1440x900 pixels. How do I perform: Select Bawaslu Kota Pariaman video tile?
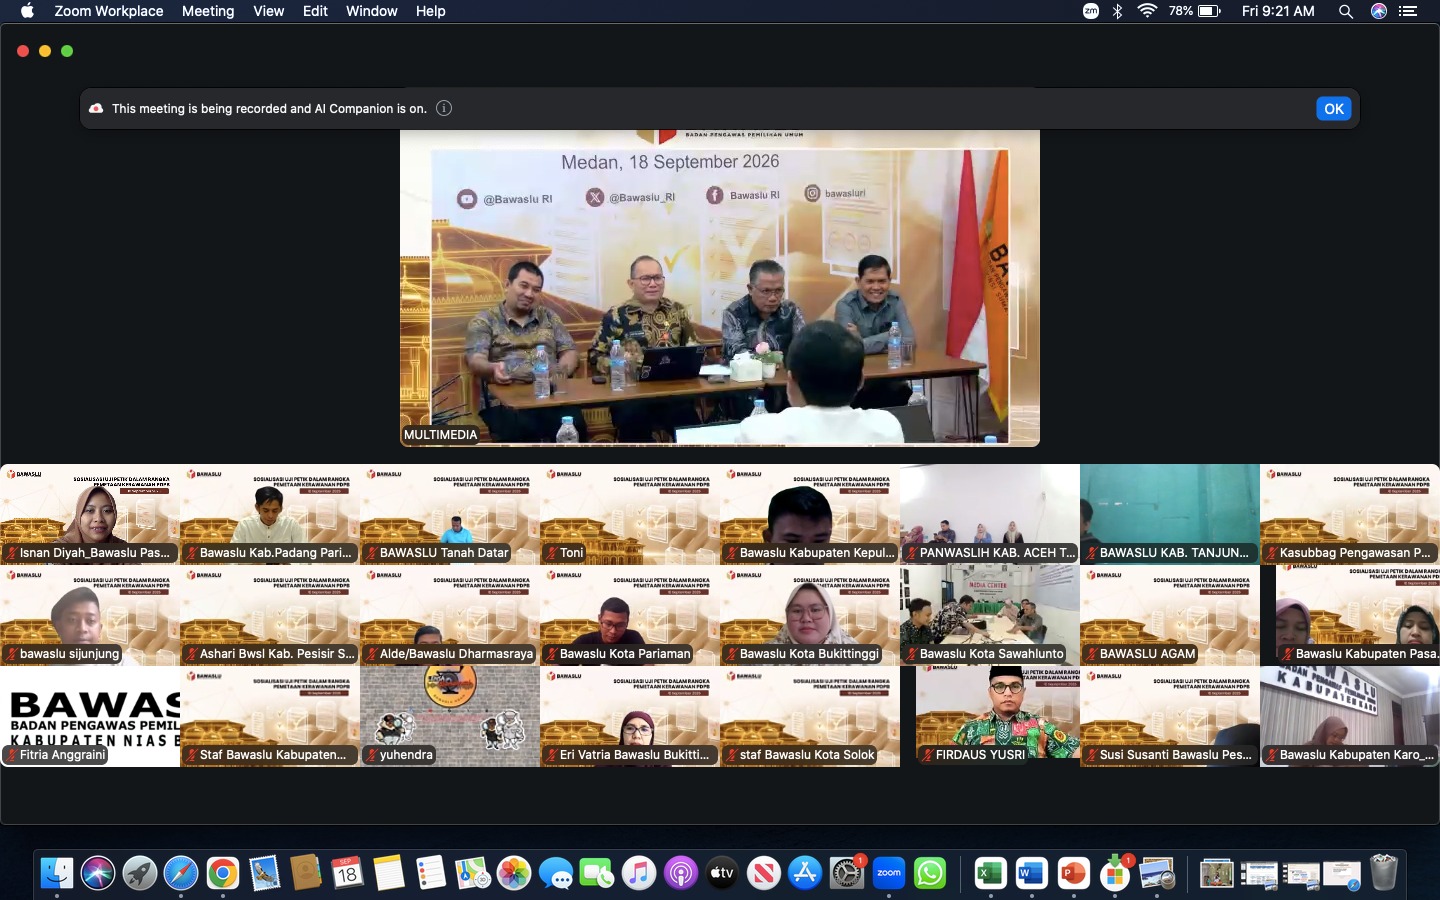point(630,615)
